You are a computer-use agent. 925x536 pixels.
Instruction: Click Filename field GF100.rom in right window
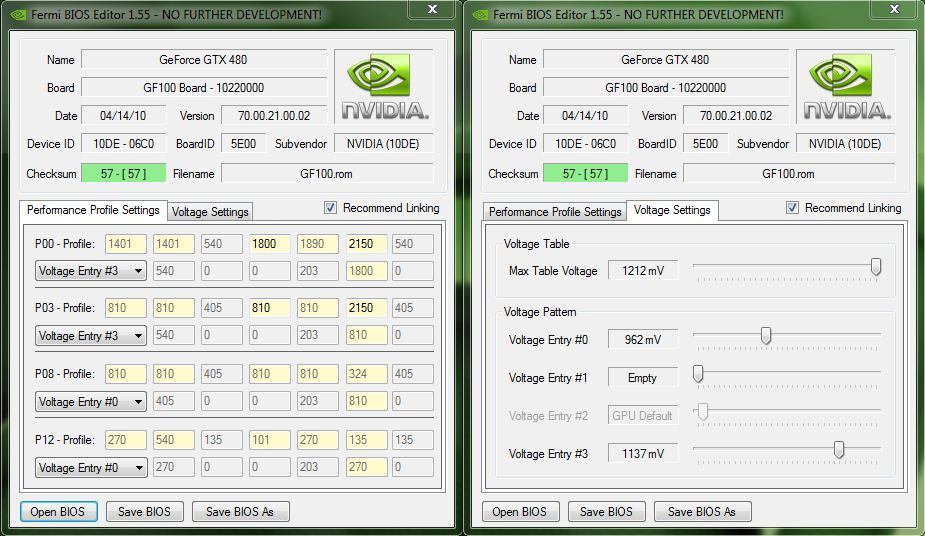[789, 173]
